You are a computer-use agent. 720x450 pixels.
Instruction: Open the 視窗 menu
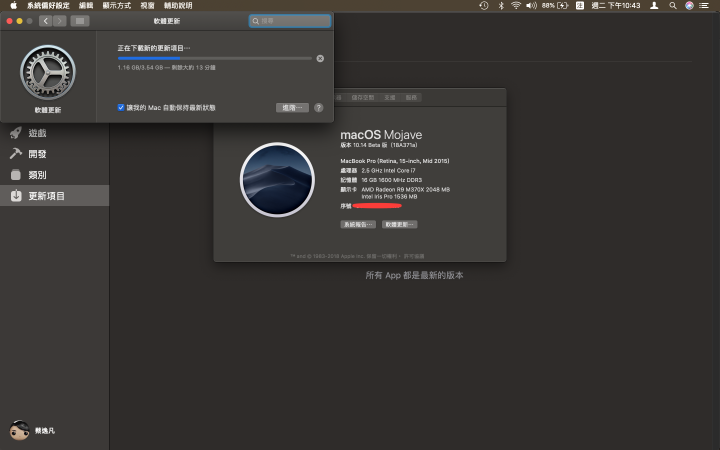pyautogui.click(x=147, y=6)
